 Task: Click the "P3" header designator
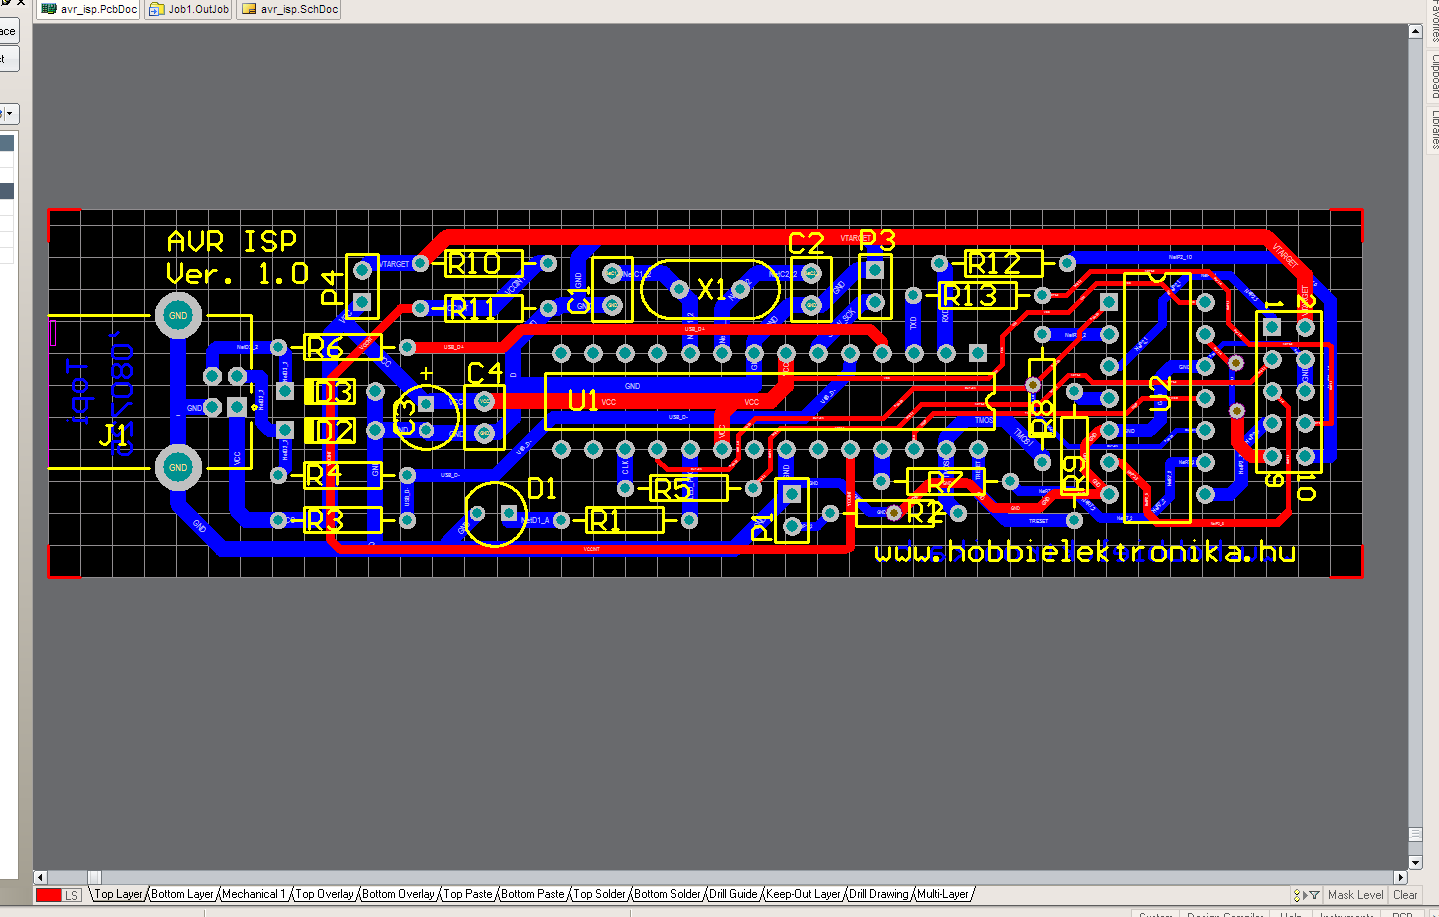(x=877, y=240)
